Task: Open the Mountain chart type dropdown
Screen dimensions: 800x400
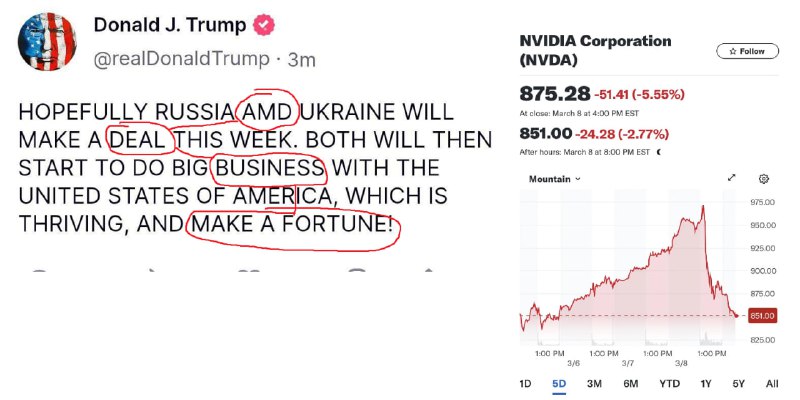Action: click(555, 179)
